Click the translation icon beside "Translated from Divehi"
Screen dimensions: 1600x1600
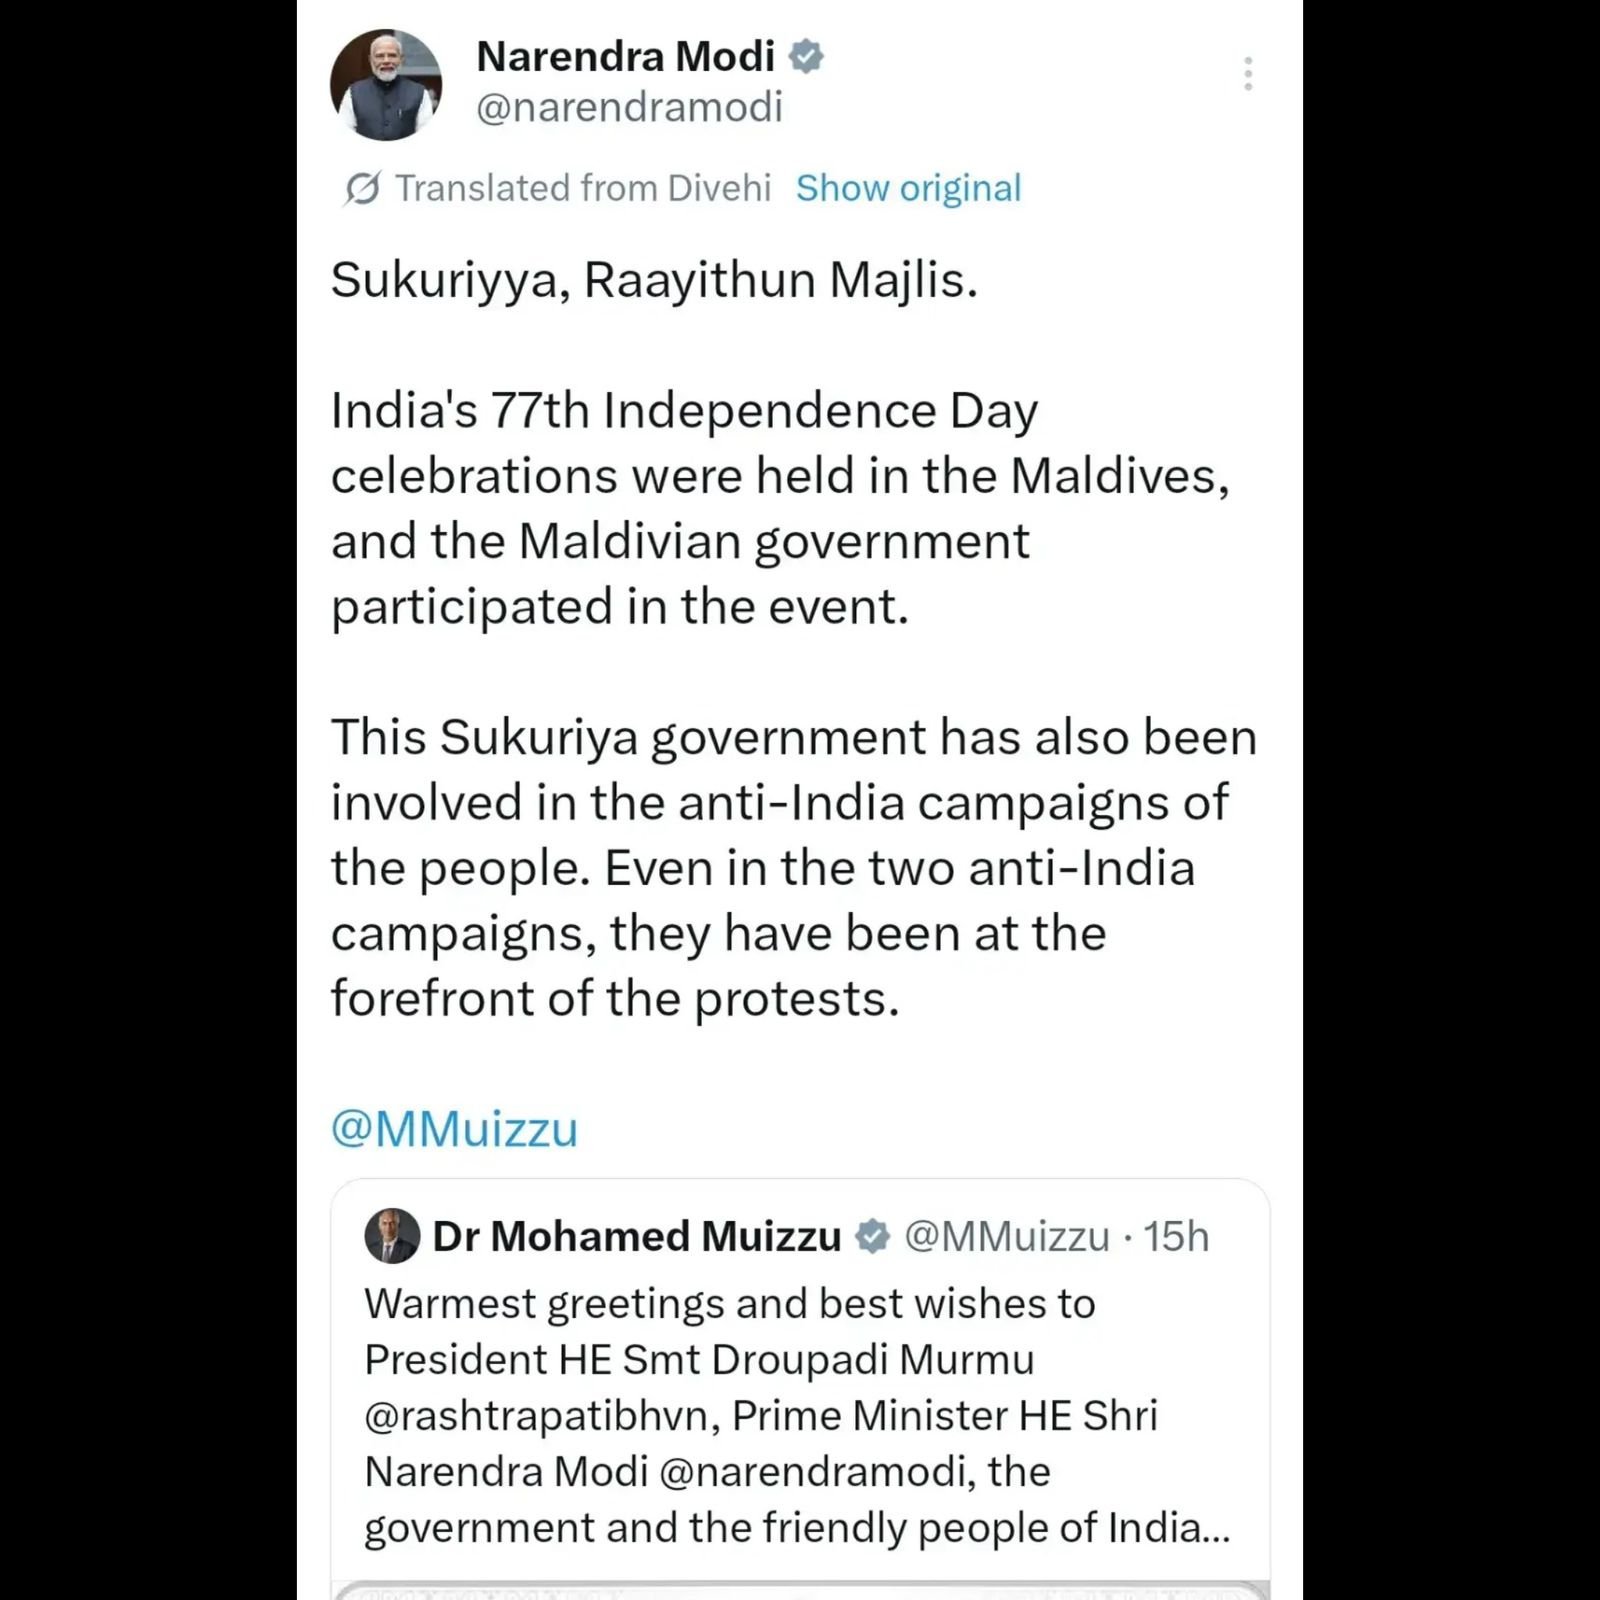(x=362, y=188)
